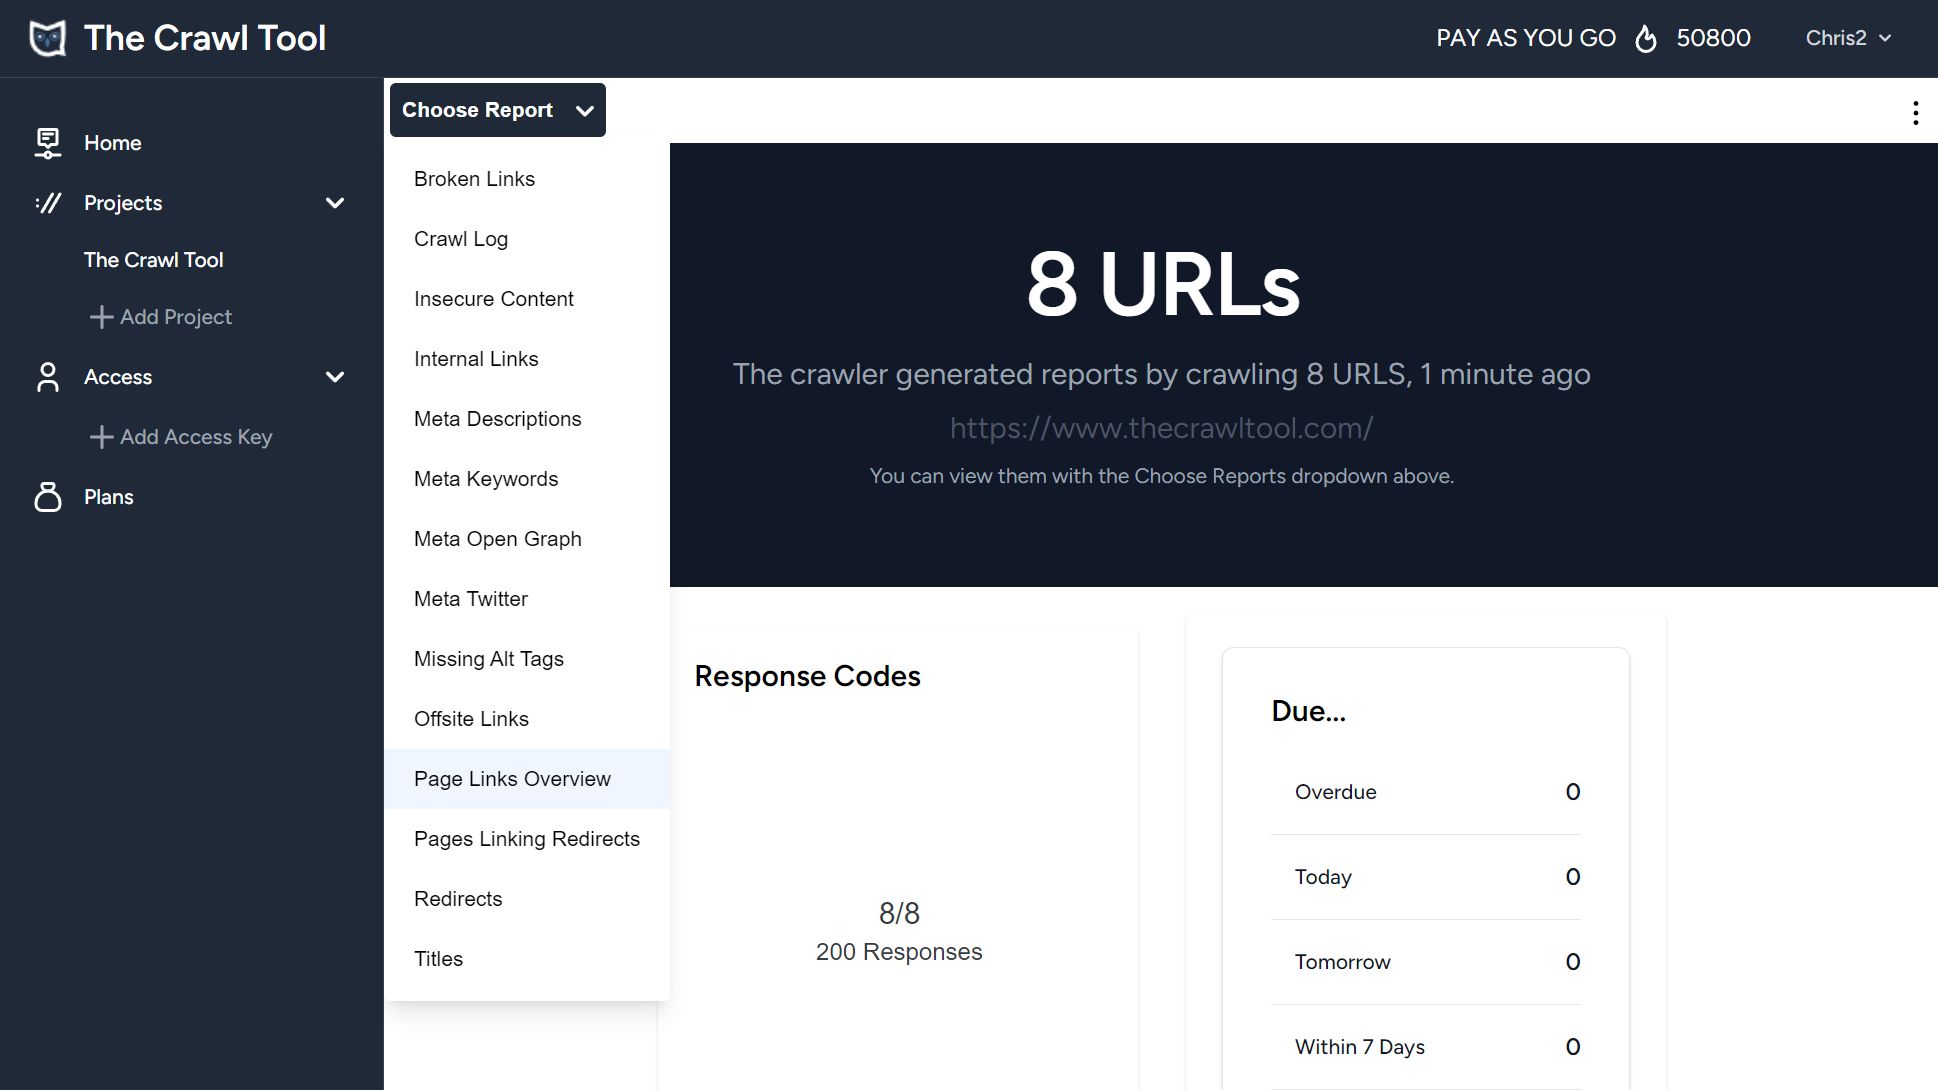
Task: Close the Choose Report dropdown
Action: click(498, 110)
